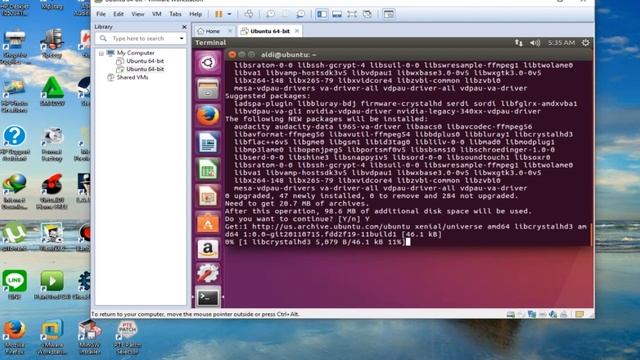Select the Ubuntu 64-bit tab

pos(270,31)
